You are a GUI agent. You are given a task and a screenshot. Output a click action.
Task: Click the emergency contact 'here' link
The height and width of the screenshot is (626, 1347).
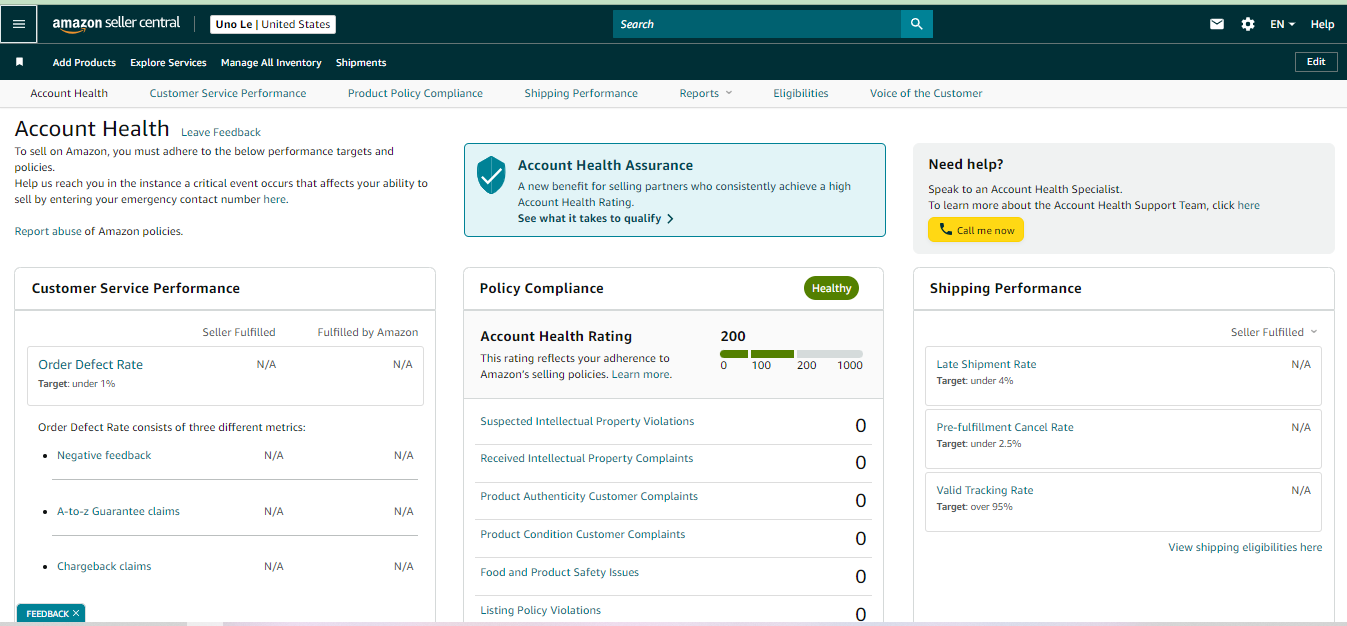tap(274, 199)
